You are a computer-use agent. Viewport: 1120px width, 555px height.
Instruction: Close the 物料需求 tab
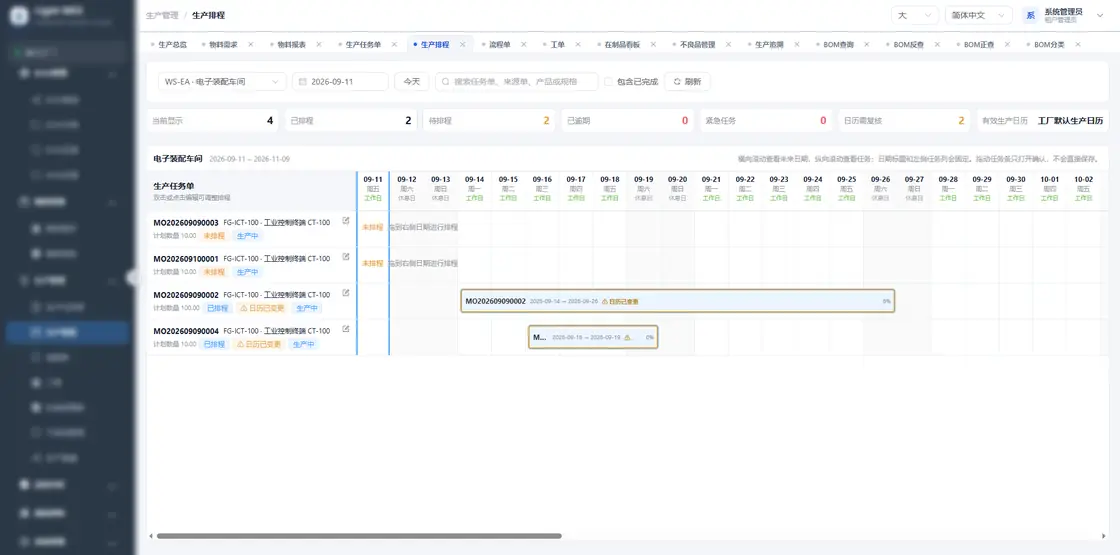(251, 44)
